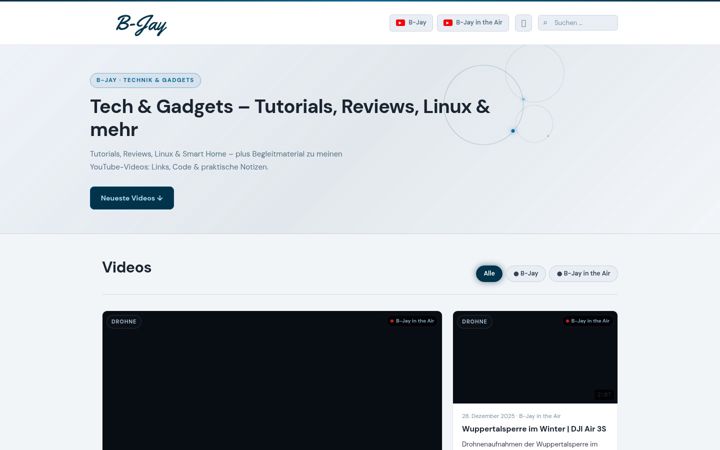Image resolution: width=720 pixels, height=450 pixels.
Task: Click the Videos section heading
Action: tap(127, 267)
